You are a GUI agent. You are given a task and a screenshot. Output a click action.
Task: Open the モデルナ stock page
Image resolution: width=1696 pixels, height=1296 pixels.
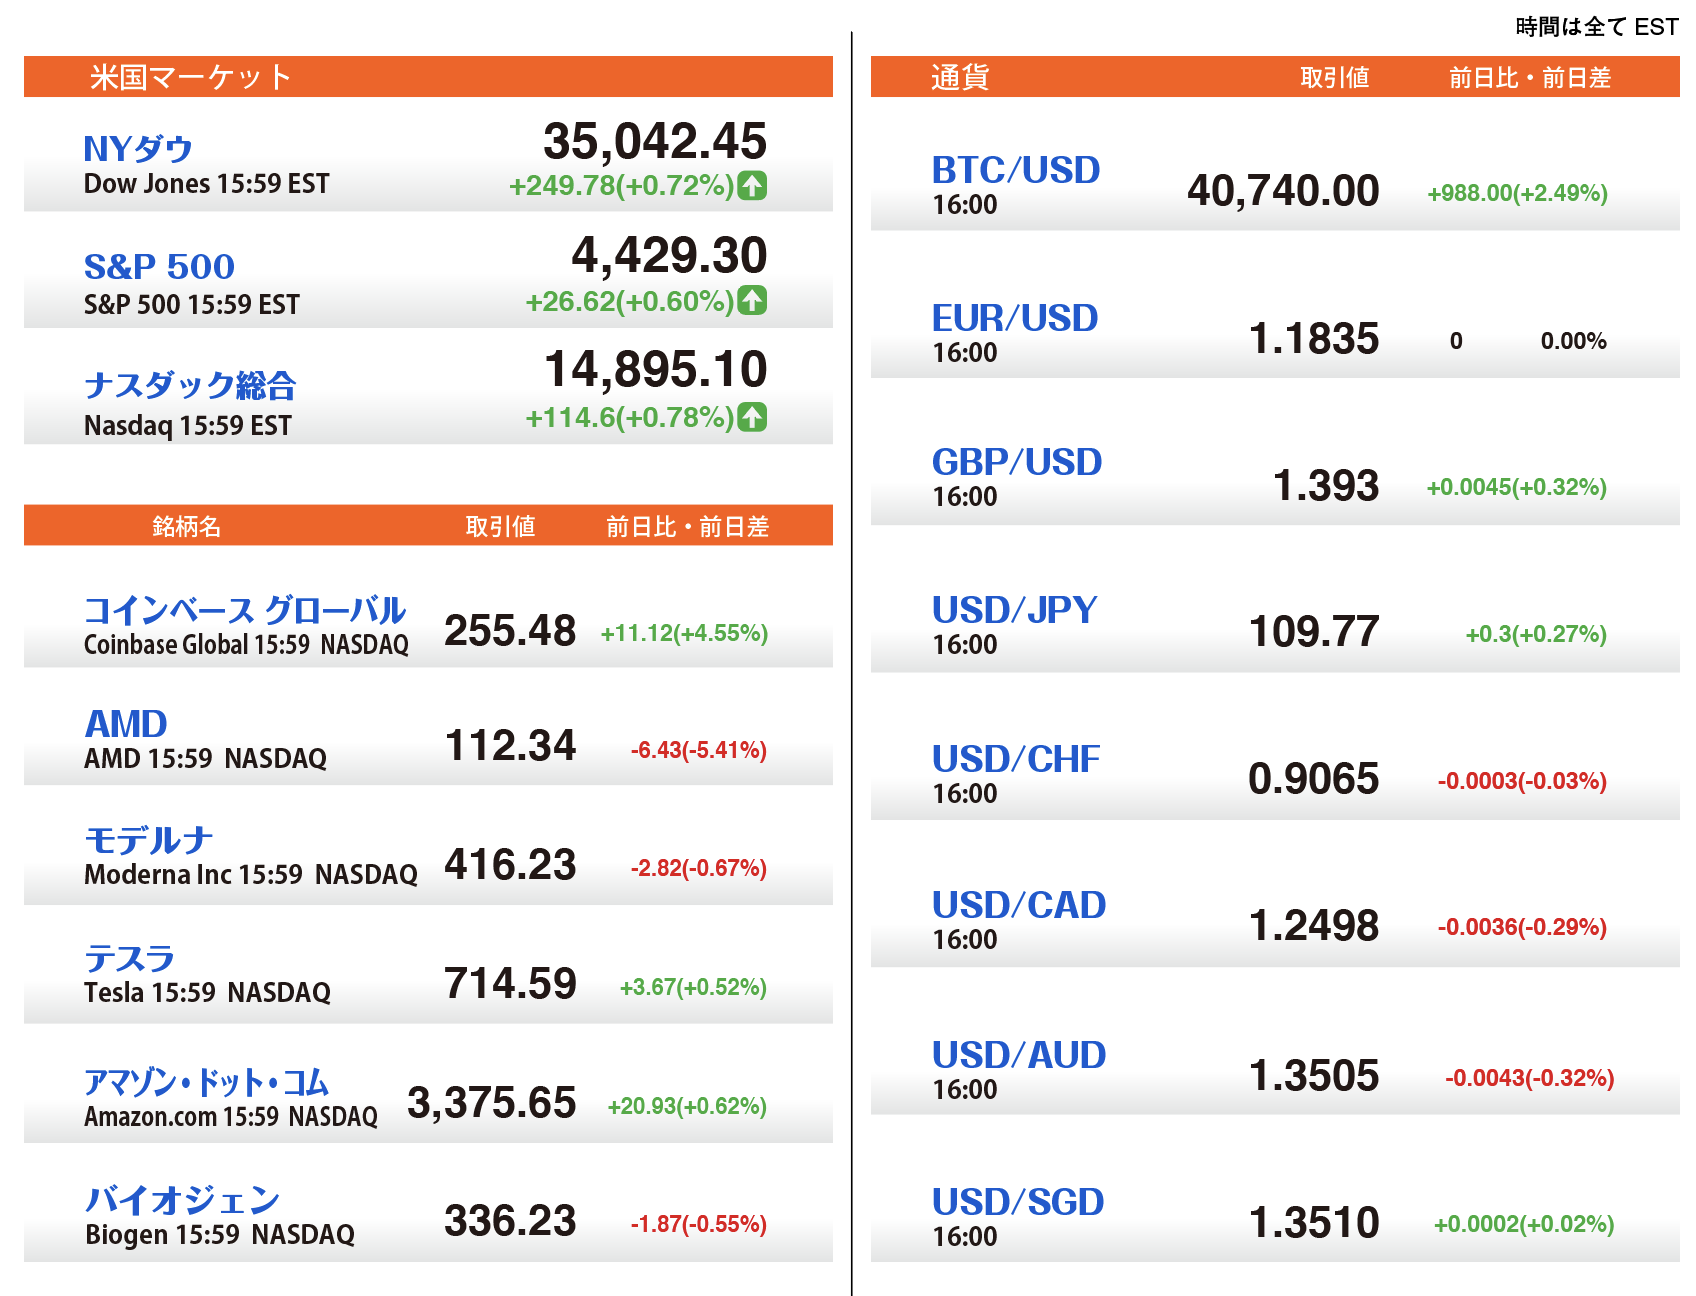[148, 840]
